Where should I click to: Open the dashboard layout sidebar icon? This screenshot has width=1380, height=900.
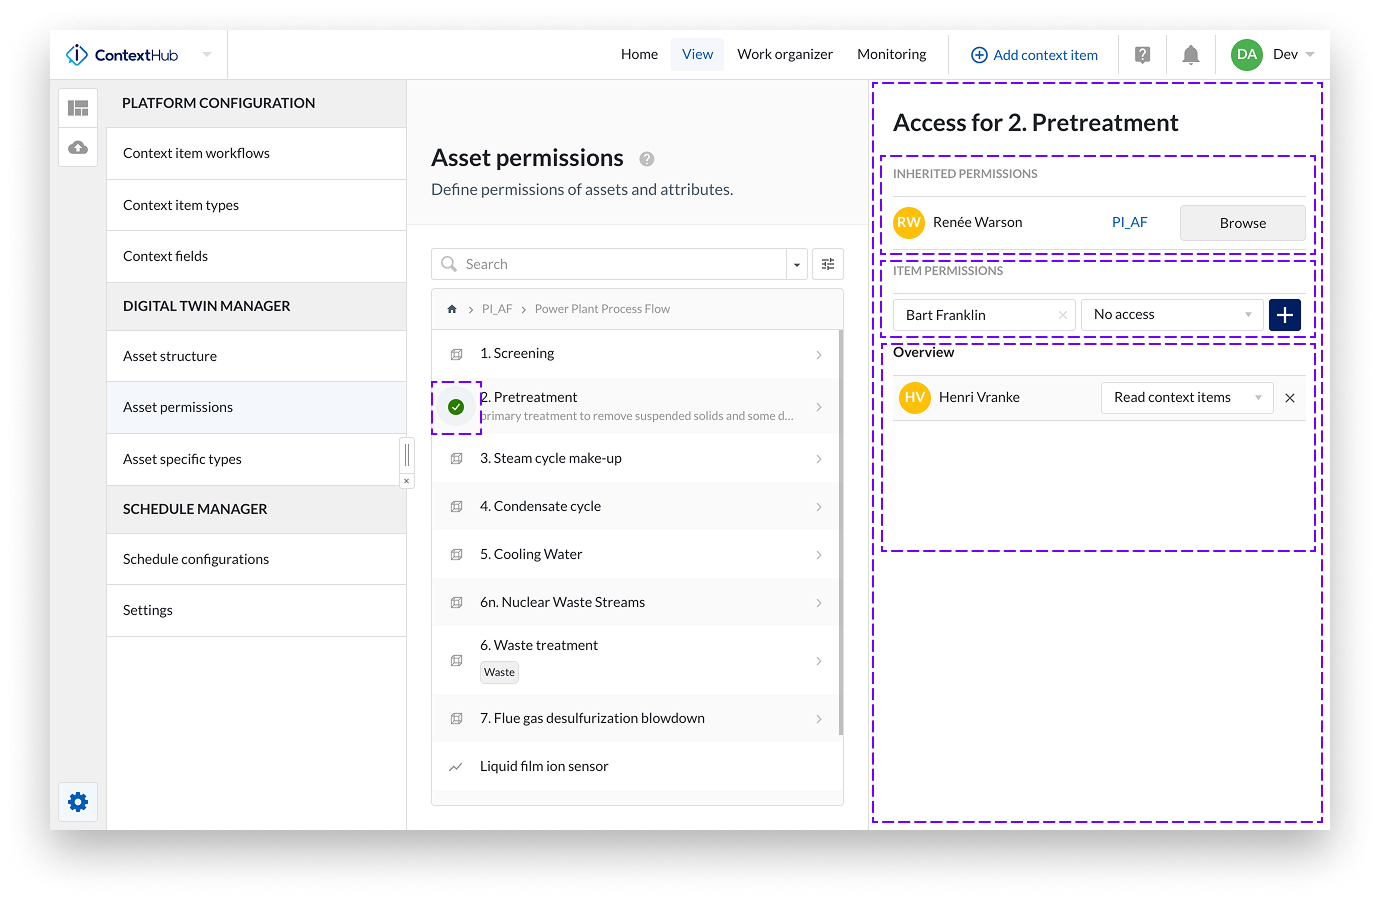pyautogui.click(x=78, y=108)
